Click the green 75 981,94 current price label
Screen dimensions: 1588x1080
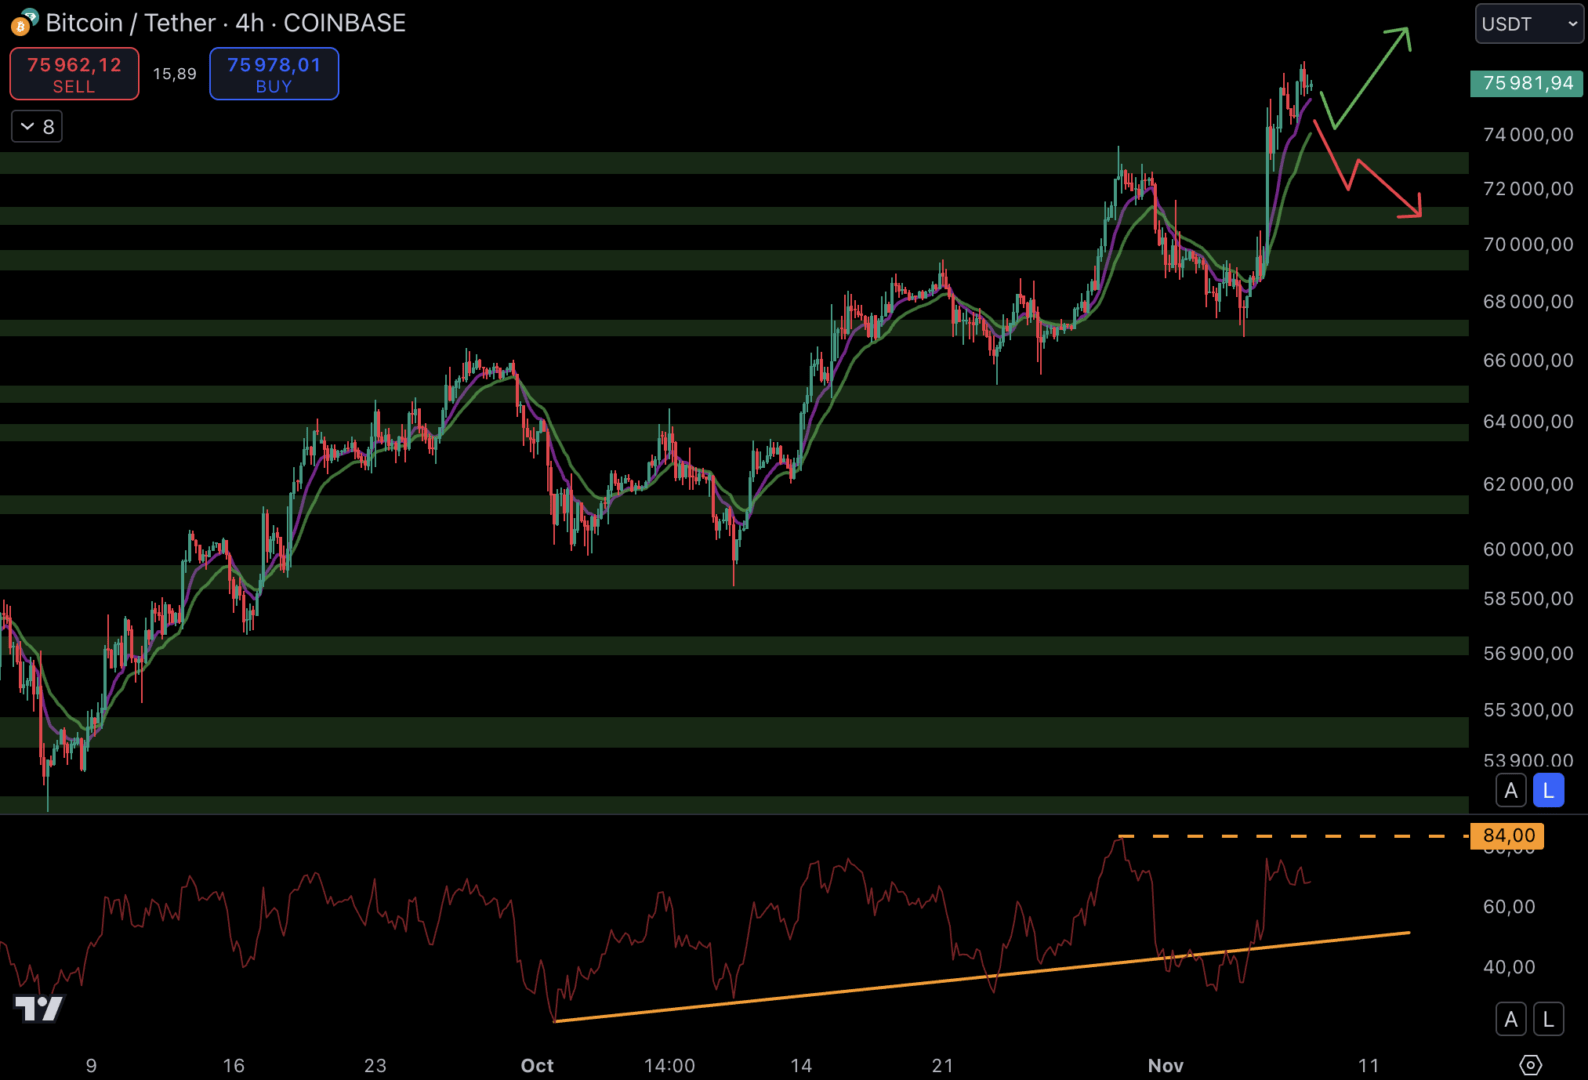click(x=1527, y=83)
